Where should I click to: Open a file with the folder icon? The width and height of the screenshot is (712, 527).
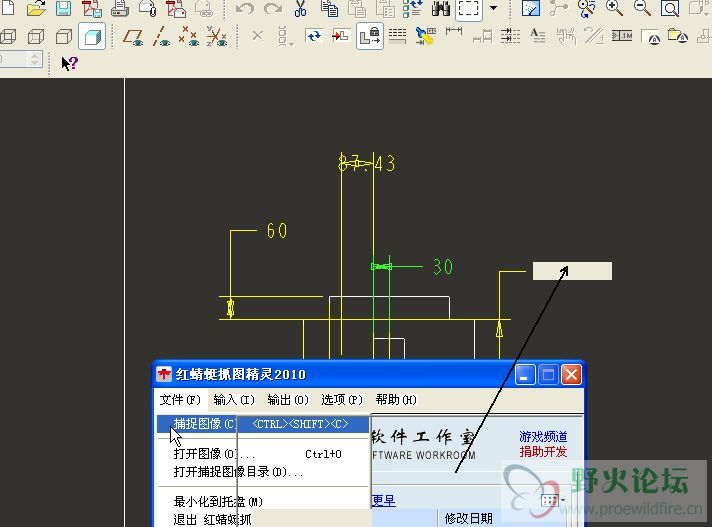[x=36, y=7]
